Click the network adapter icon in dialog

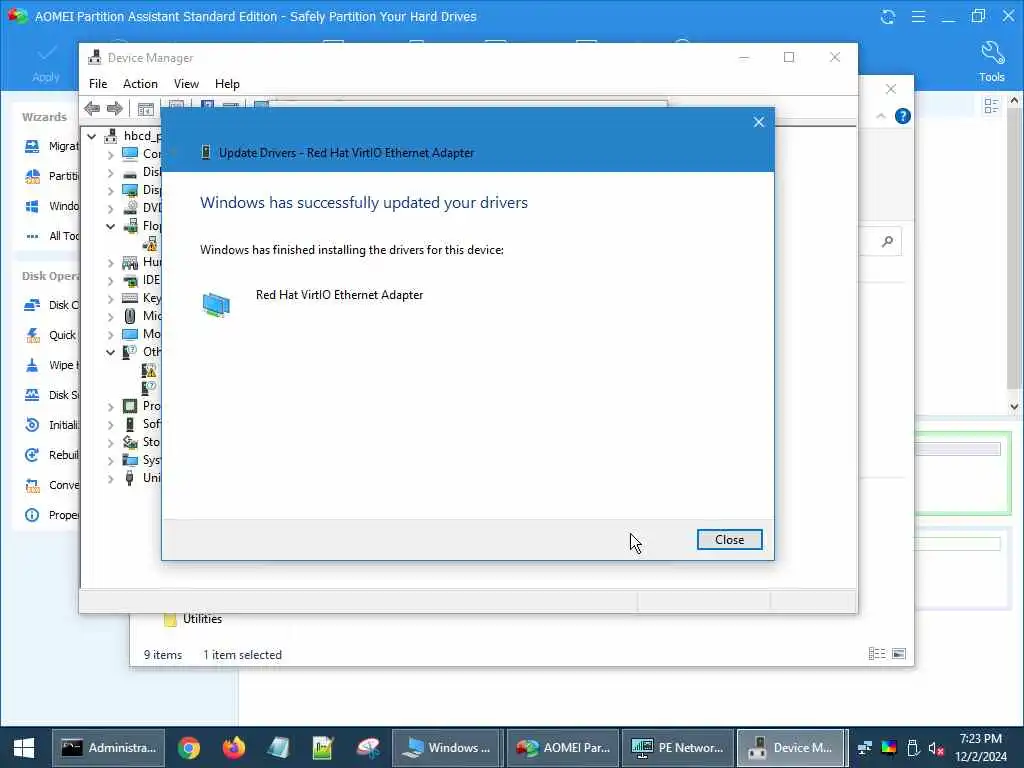coord(216,304)
